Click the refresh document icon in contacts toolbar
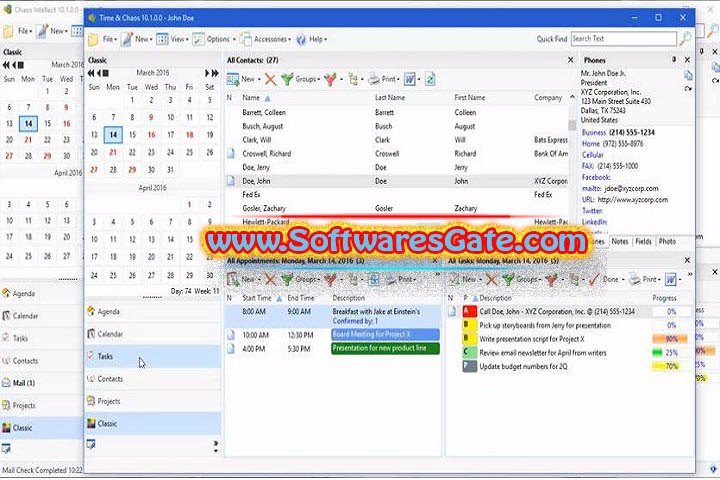This screenshot has width=720, height=480. [430, 79]
